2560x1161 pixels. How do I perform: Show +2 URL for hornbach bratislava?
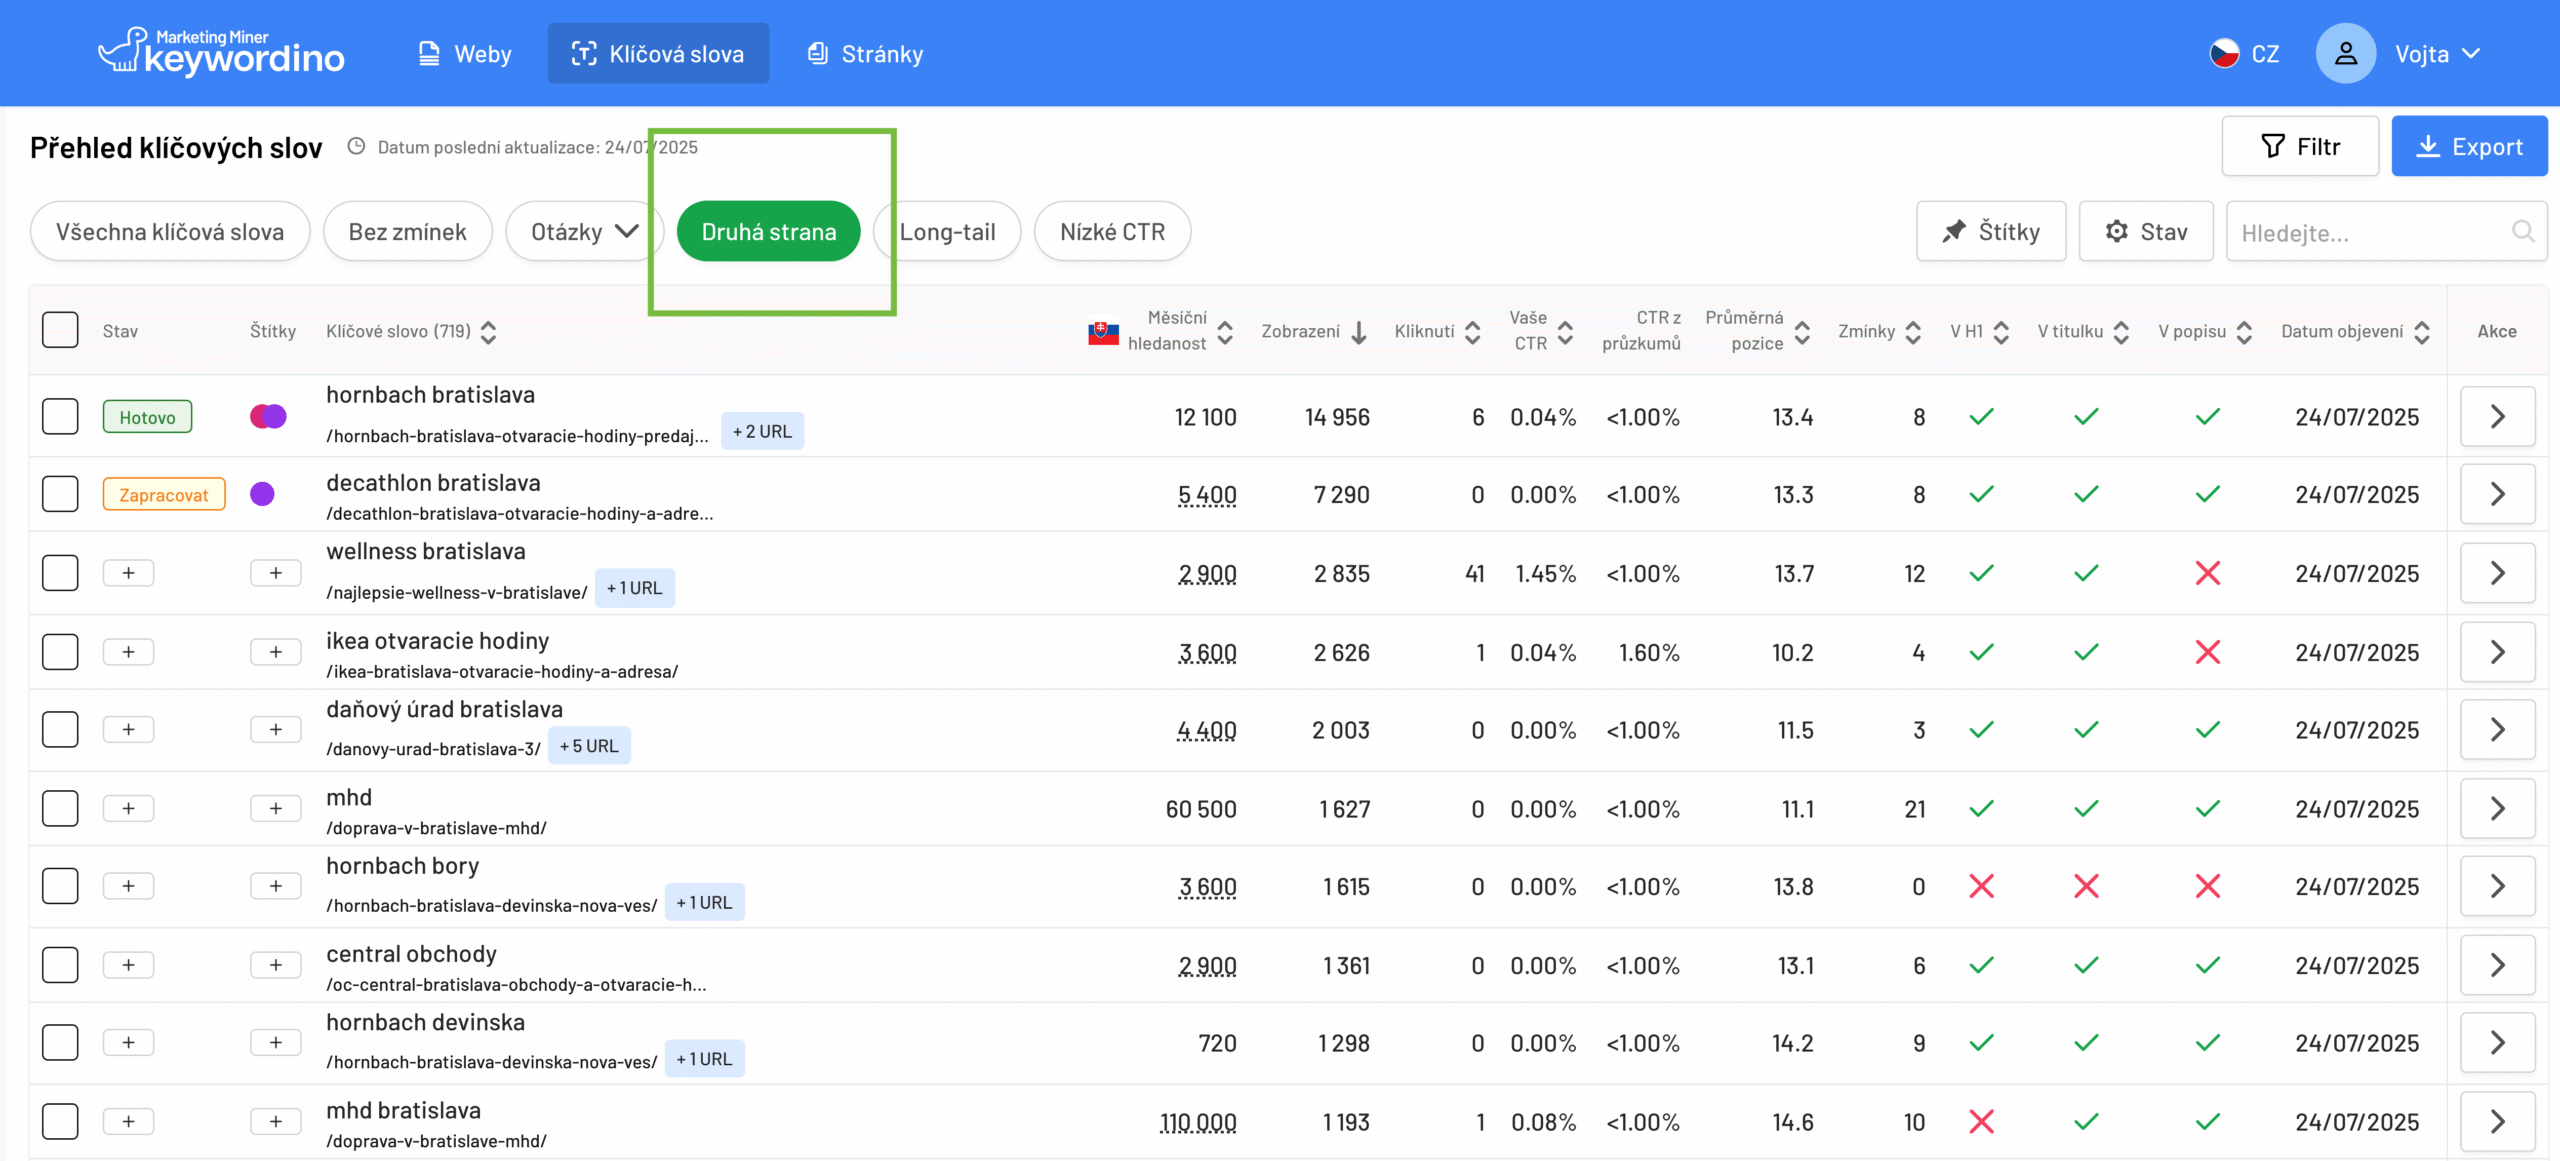point(762,431)
